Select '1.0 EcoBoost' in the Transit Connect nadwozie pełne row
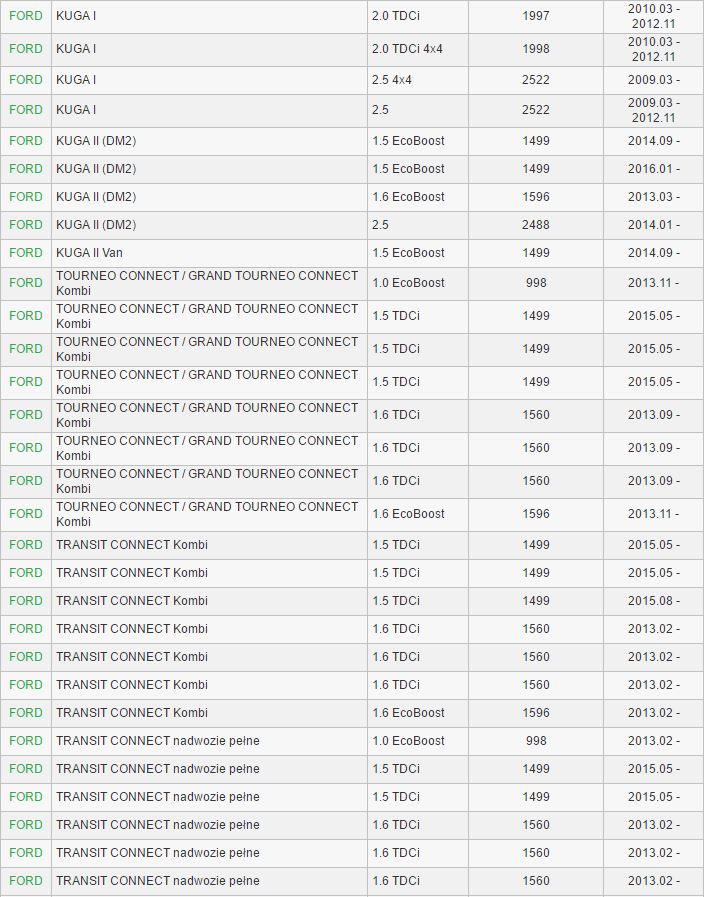 (408, 741)
